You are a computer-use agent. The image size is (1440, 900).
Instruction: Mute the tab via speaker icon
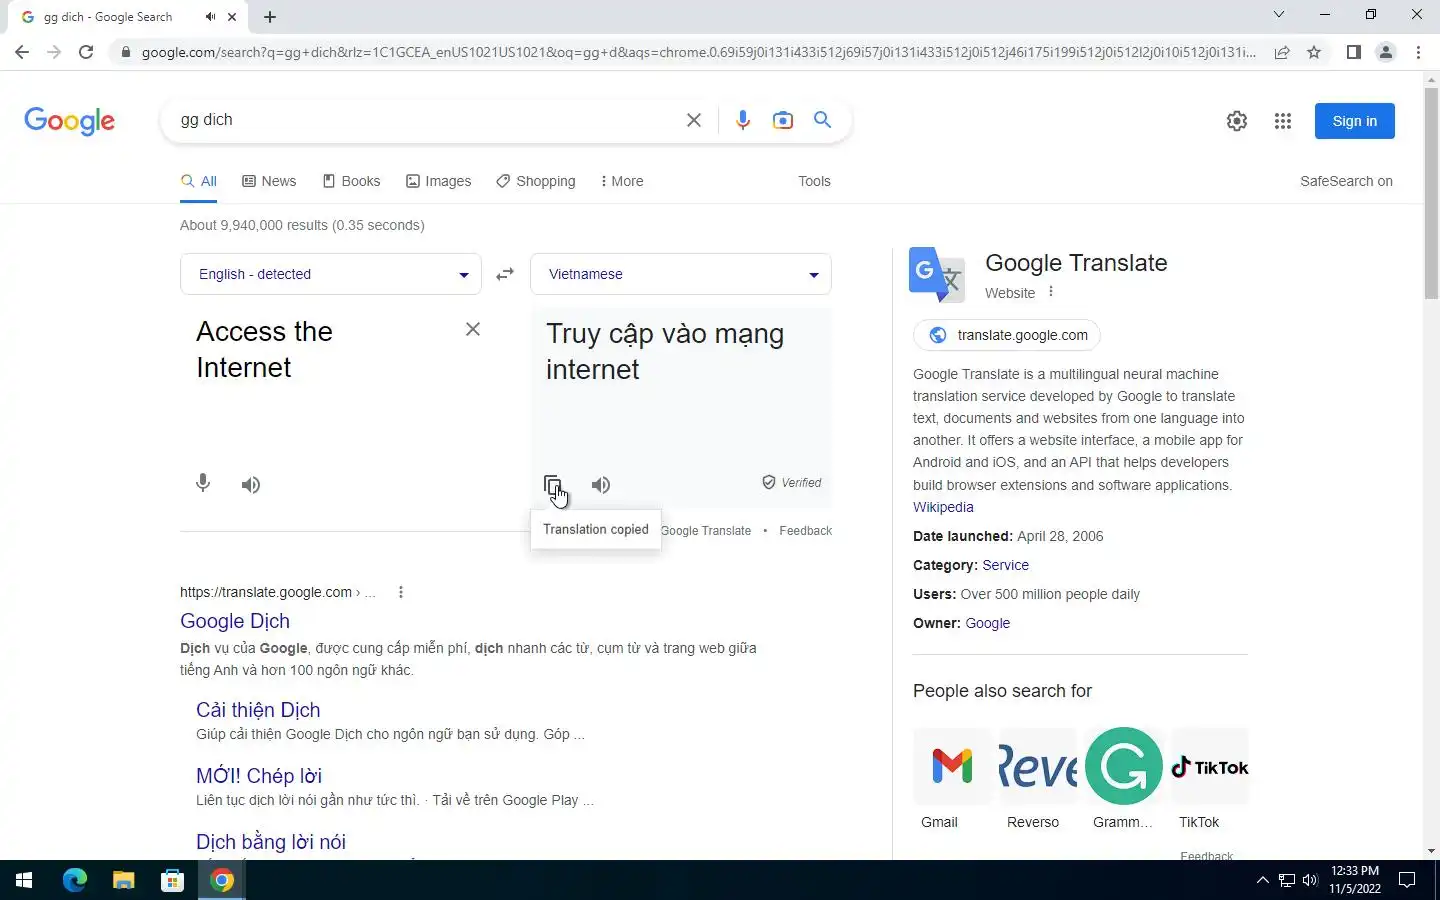(210, 17)
